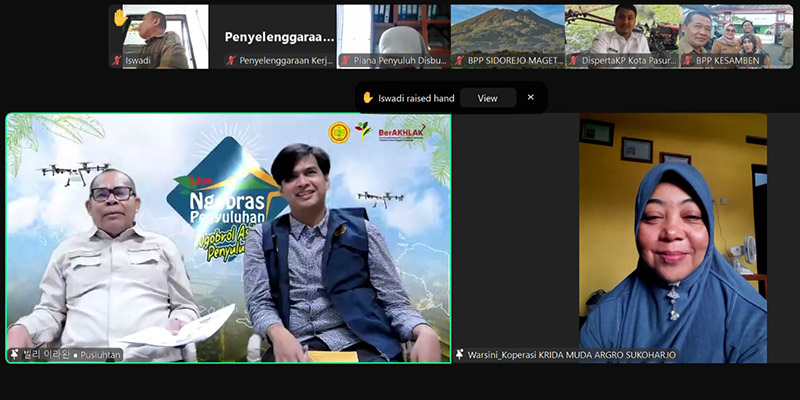Click muted mic icon on Penyelenggaraan Kerj tile
800x400 pixels.
pyautogui.click(x=231, y=60)
